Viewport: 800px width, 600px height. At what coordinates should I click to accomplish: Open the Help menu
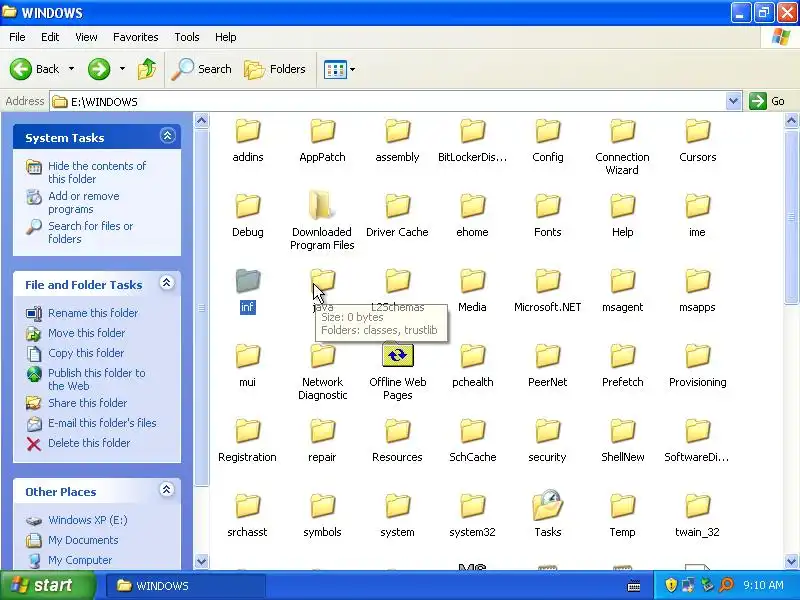click(226, 37)
